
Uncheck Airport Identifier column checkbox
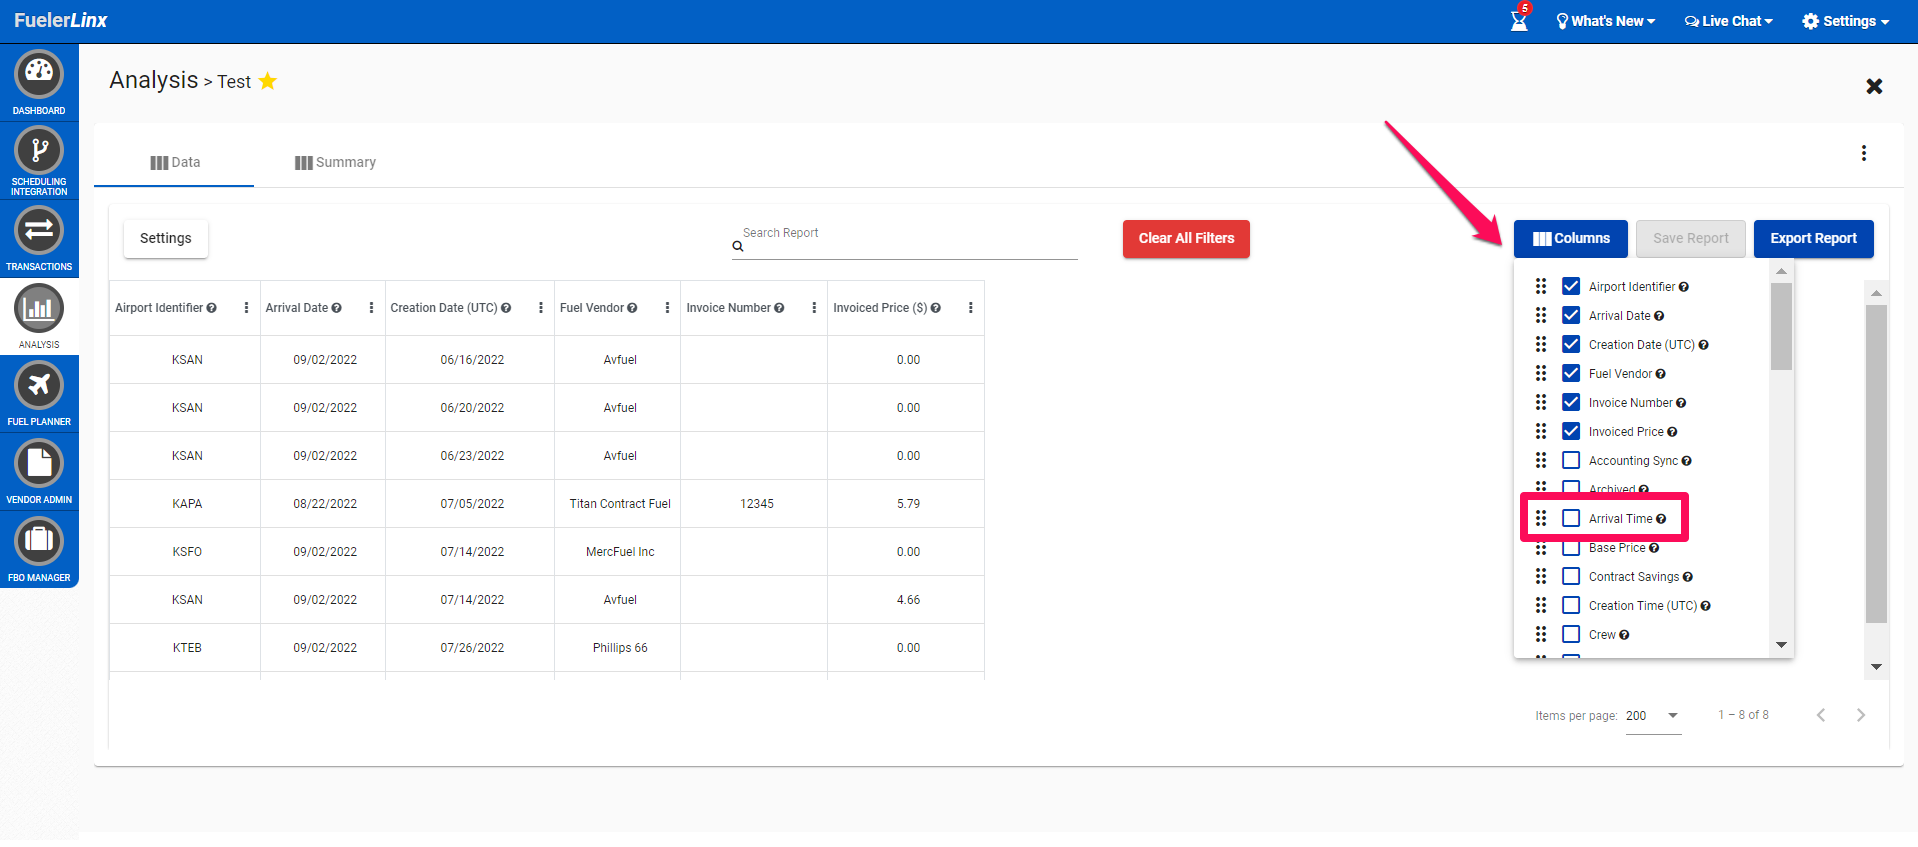click(1571, 286)
